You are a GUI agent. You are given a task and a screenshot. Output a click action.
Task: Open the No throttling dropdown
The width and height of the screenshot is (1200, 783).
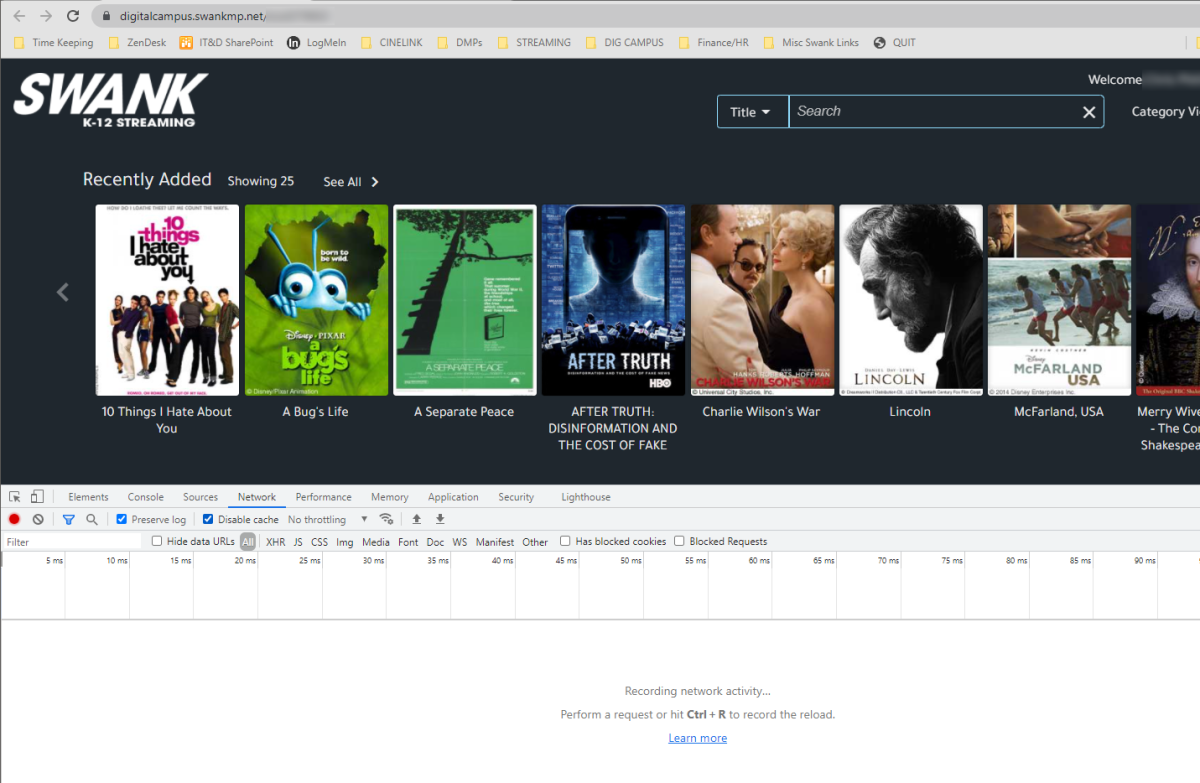click(x=327, y=520)
